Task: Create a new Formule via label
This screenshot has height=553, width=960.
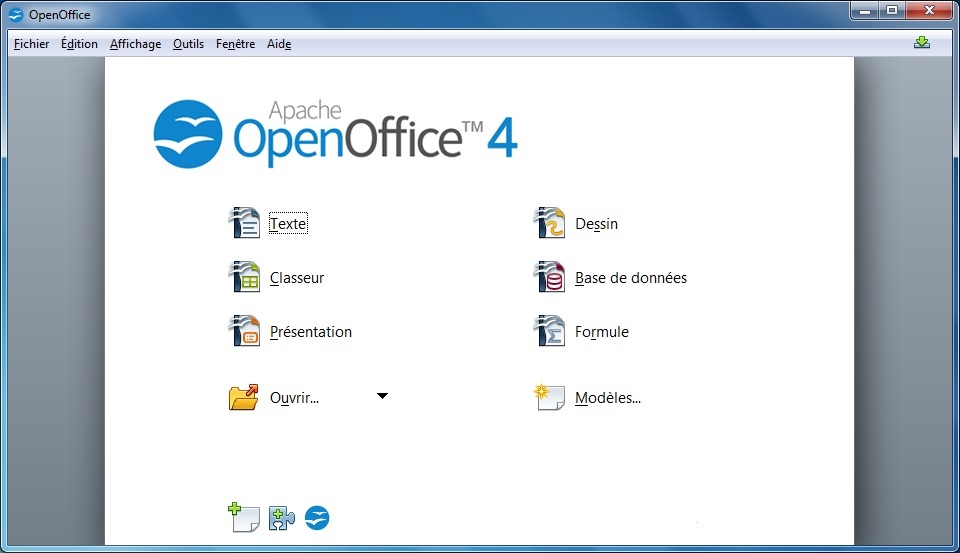Action: click(601, 332)
